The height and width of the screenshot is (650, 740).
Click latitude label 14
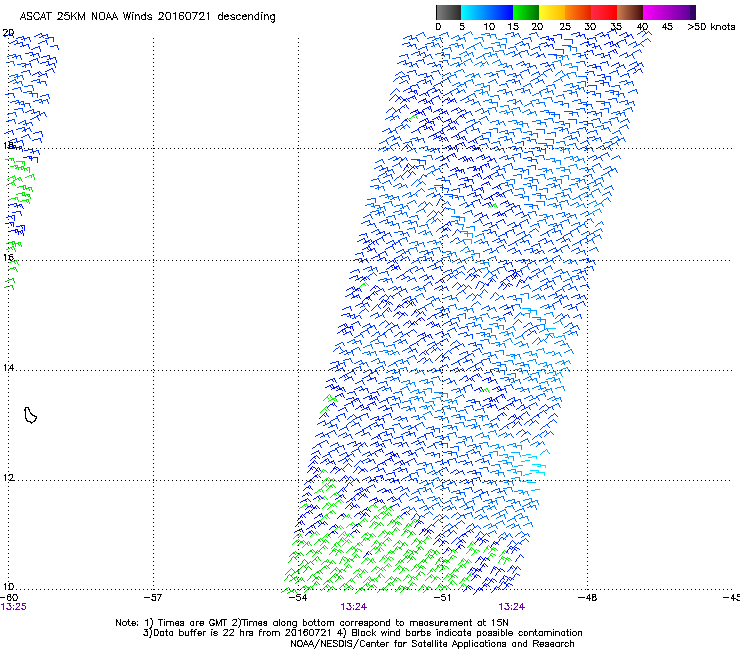(8, 368)
